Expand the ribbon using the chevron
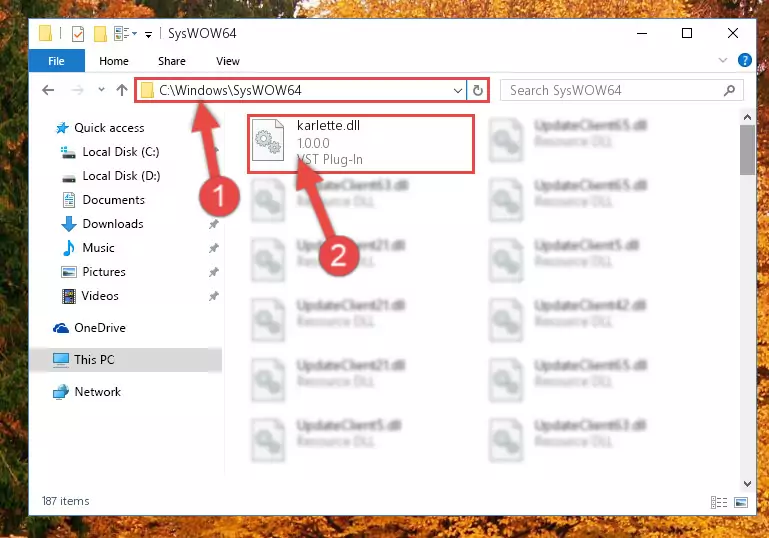This screenshot has height=538, width=769. (722, 60)
